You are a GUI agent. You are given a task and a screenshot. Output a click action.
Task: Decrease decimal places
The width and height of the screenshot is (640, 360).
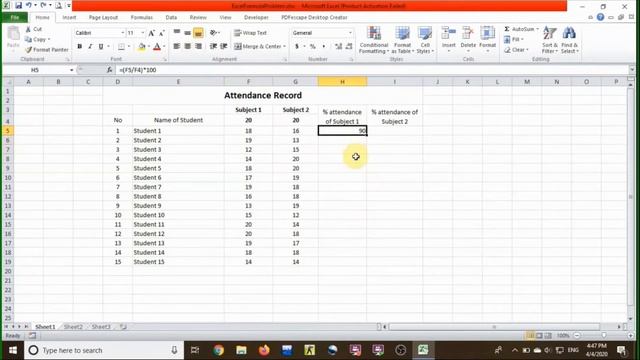point(349,47)
